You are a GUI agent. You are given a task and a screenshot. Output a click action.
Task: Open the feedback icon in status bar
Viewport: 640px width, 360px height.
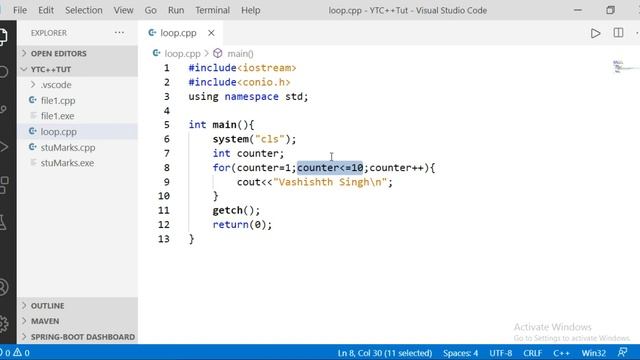coord(622,353)
